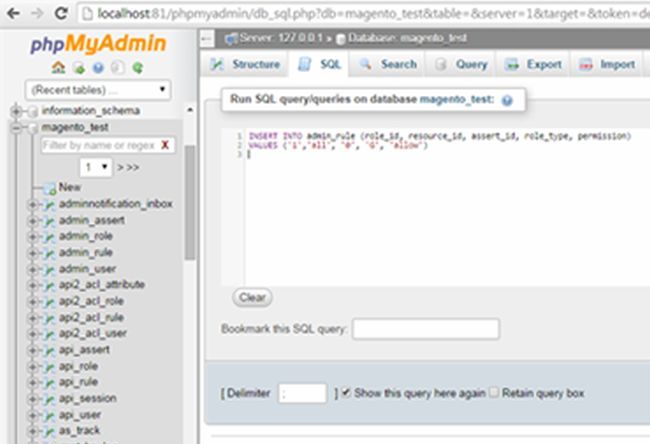Expand the api_rule table node
The height and width of the screenshot is (444, 650).
click(x=32, y=382)
